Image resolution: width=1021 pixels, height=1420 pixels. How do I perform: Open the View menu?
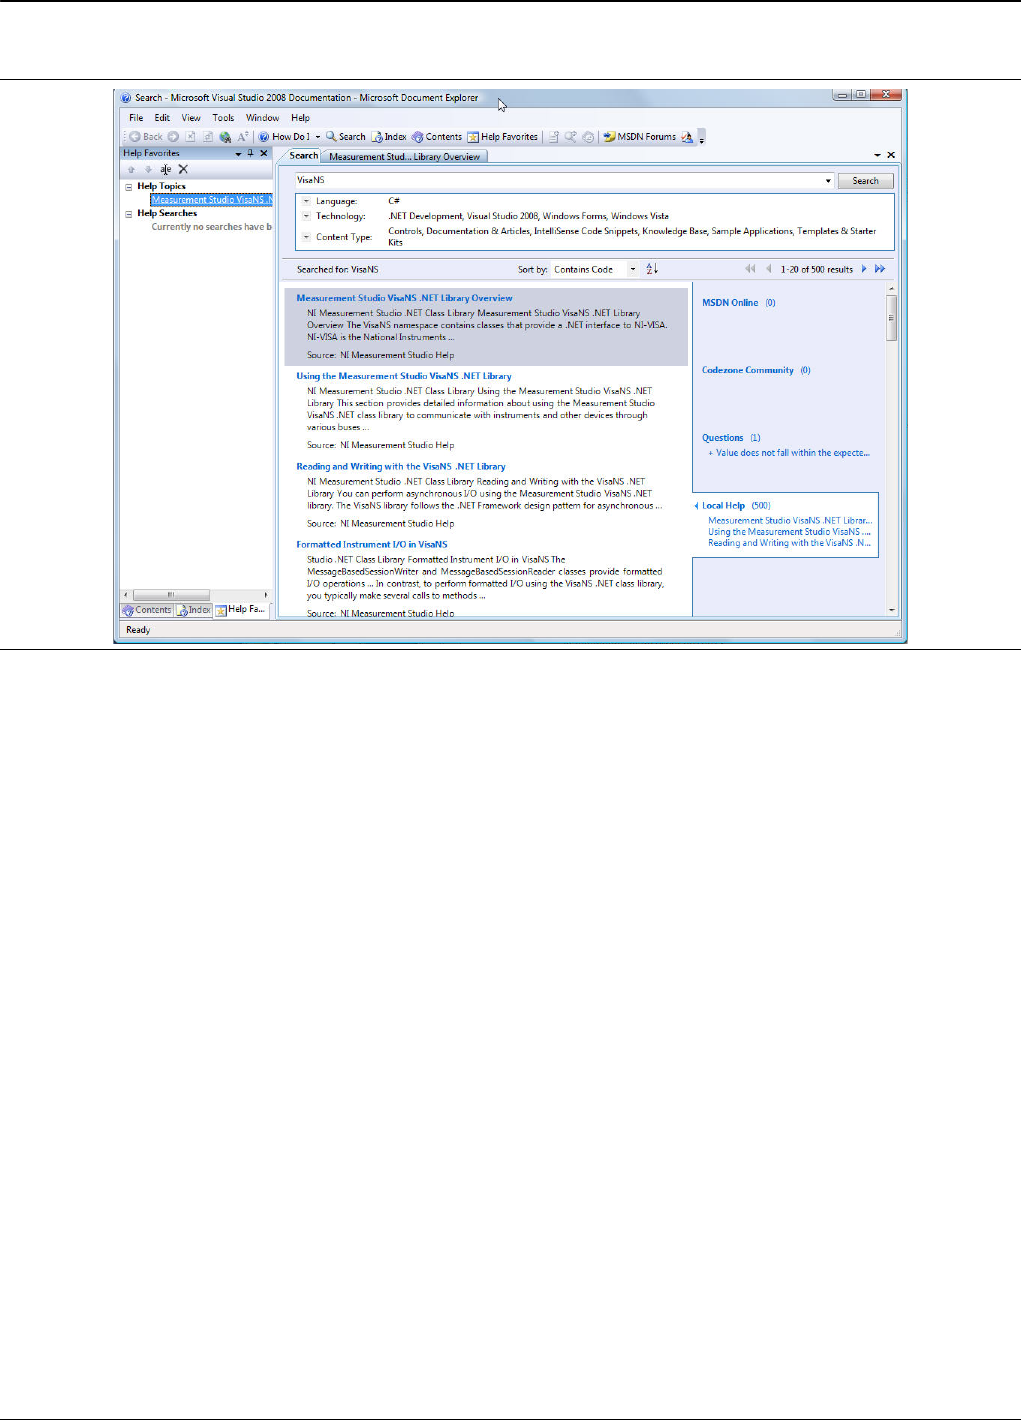[x=191, y=118]
